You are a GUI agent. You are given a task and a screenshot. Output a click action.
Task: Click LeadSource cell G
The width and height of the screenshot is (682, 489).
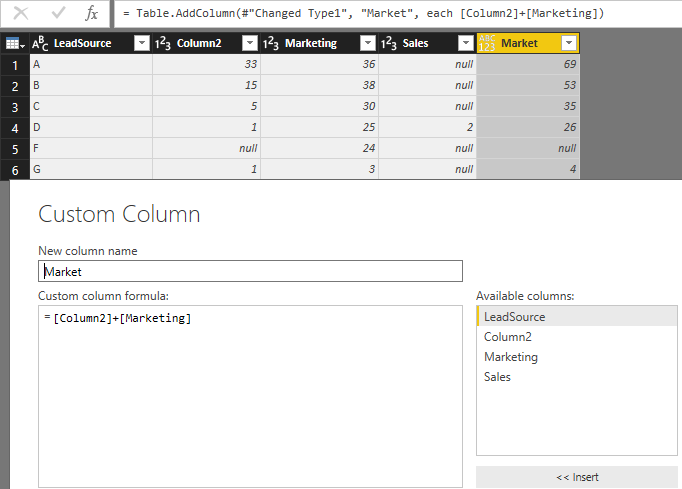pyautogui.click(x=91, y=169)
